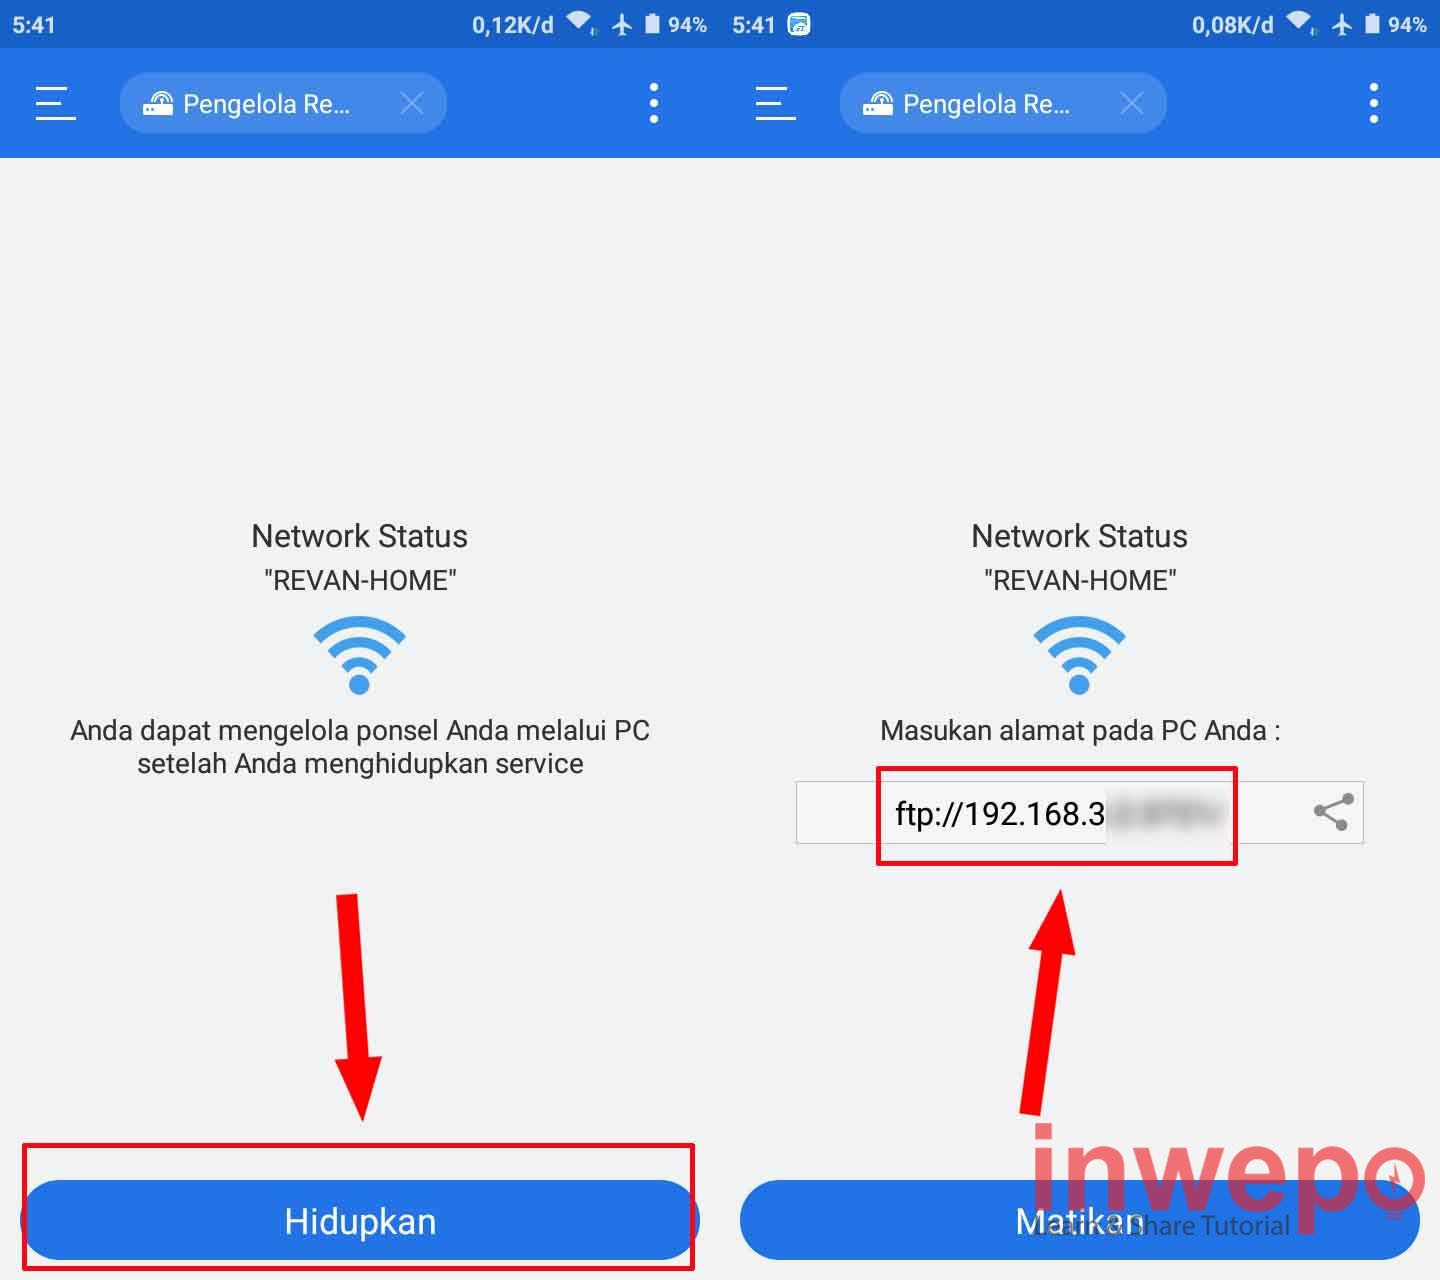The image size is (1440, 1280).
Task: Tap the Hidupkan button
Action: pos(360,1220)
